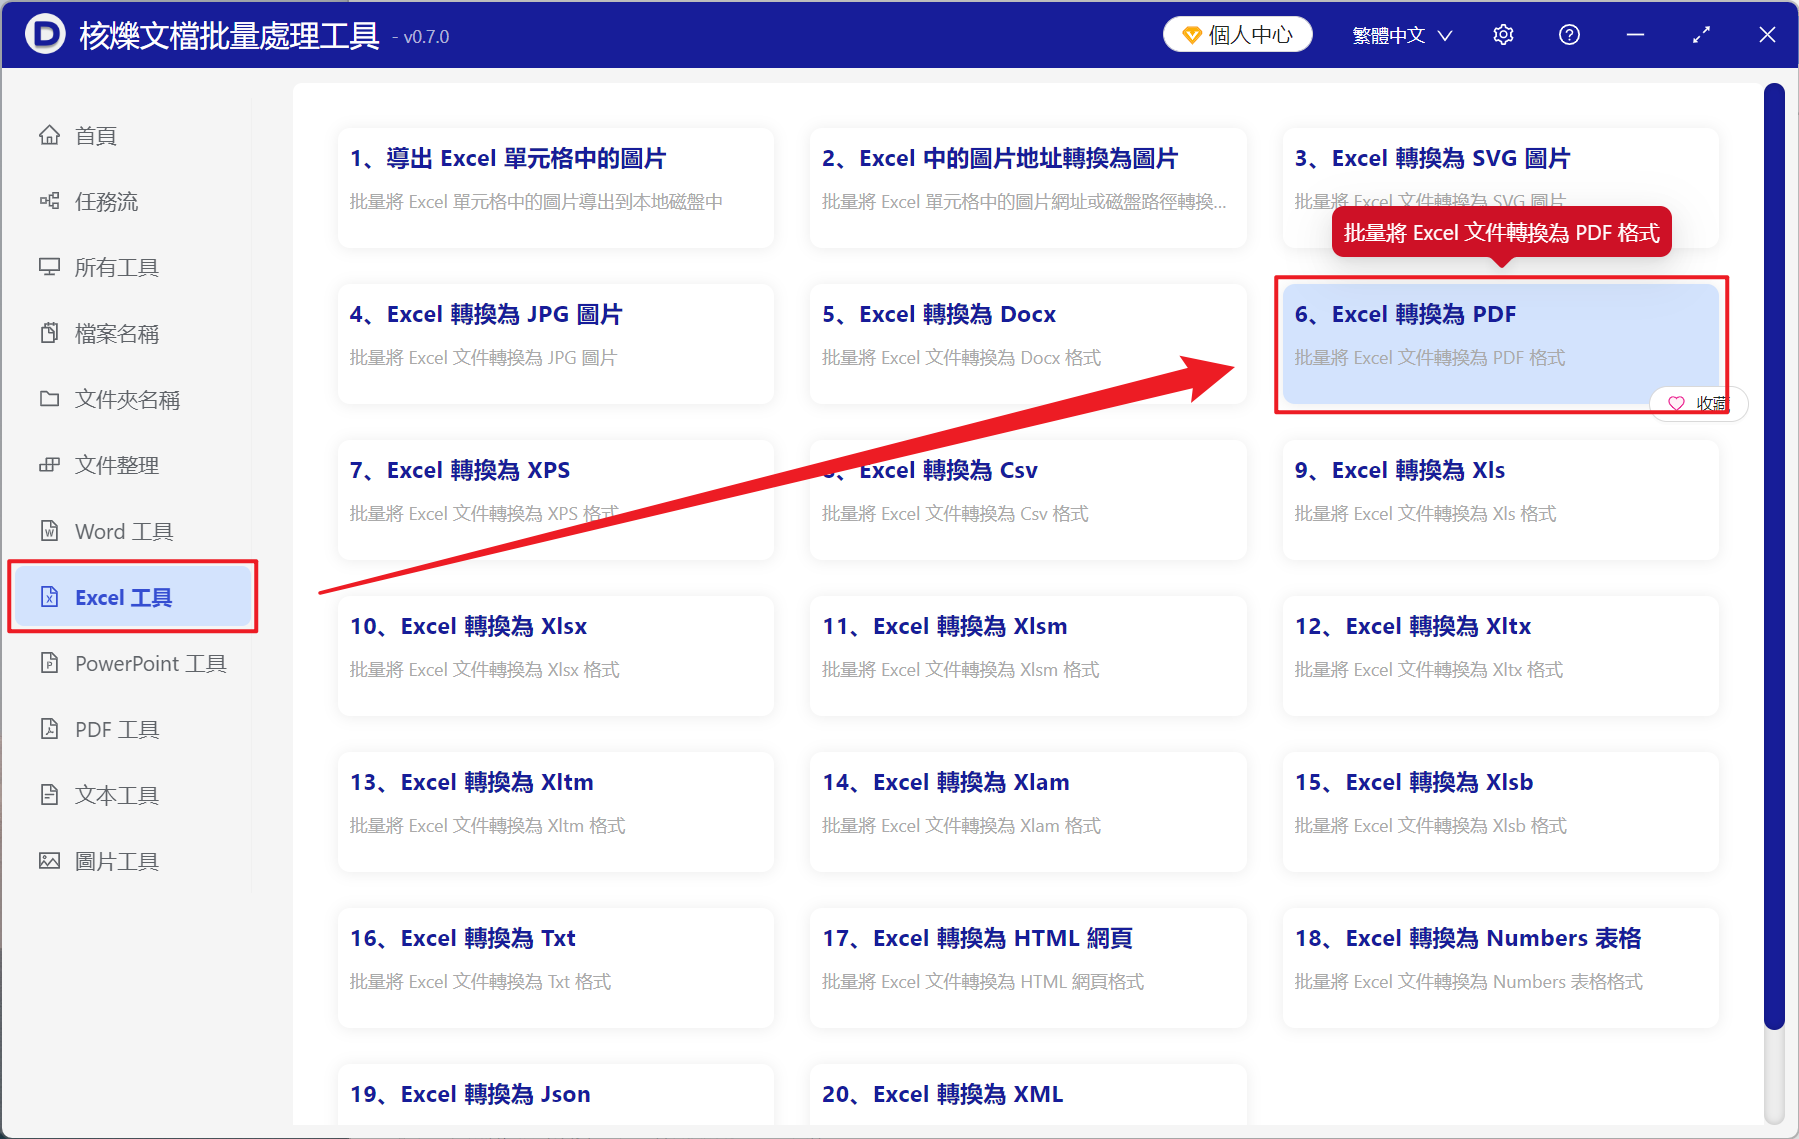Open Excel 轉換為 Txt tool

pos(555,967)
